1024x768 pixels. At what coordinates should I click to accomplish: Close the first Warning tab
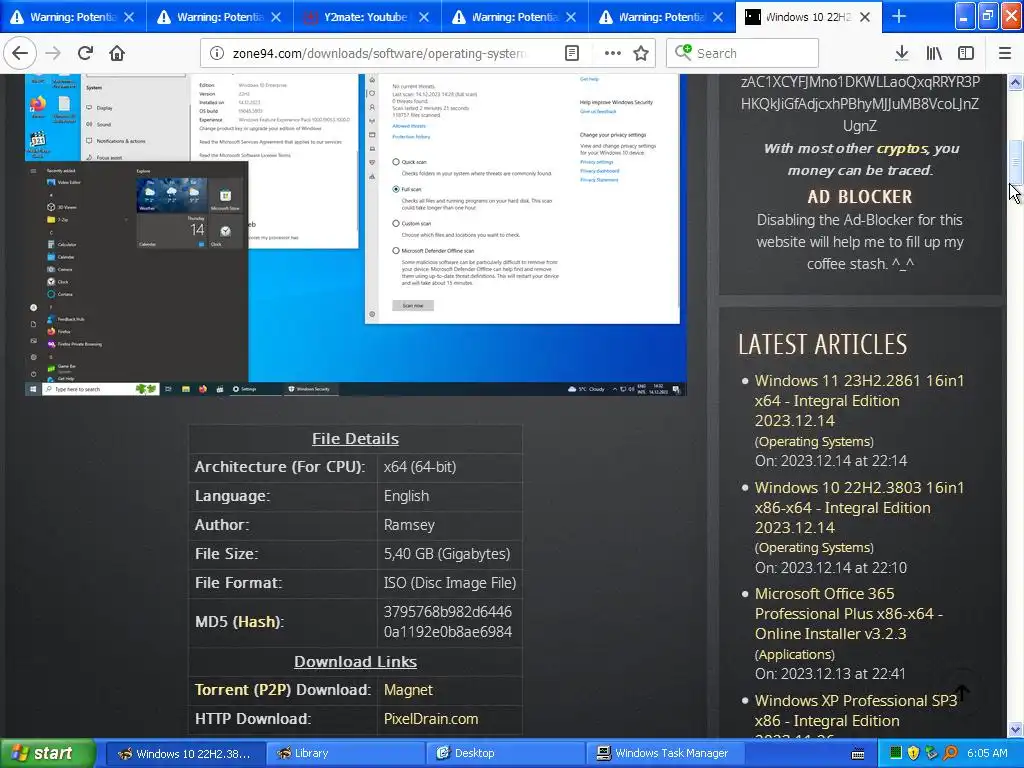[129, 17]
